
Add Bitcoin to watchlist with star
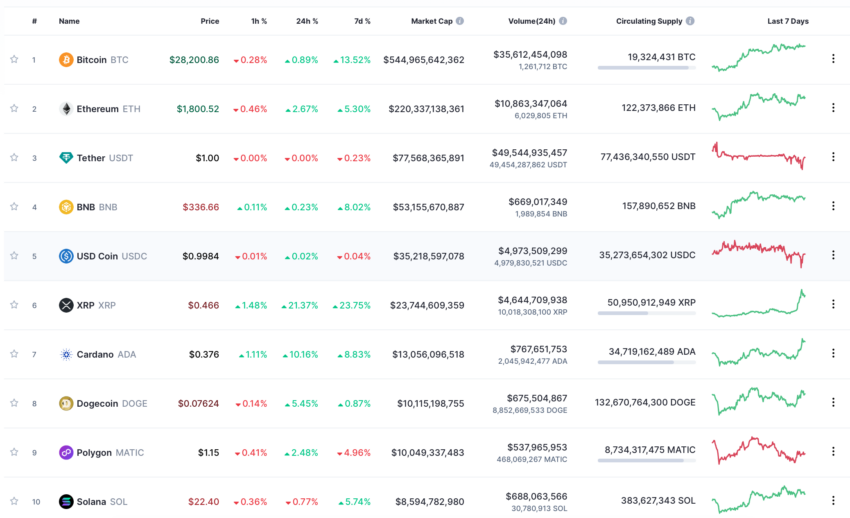[x=14, y=59]
